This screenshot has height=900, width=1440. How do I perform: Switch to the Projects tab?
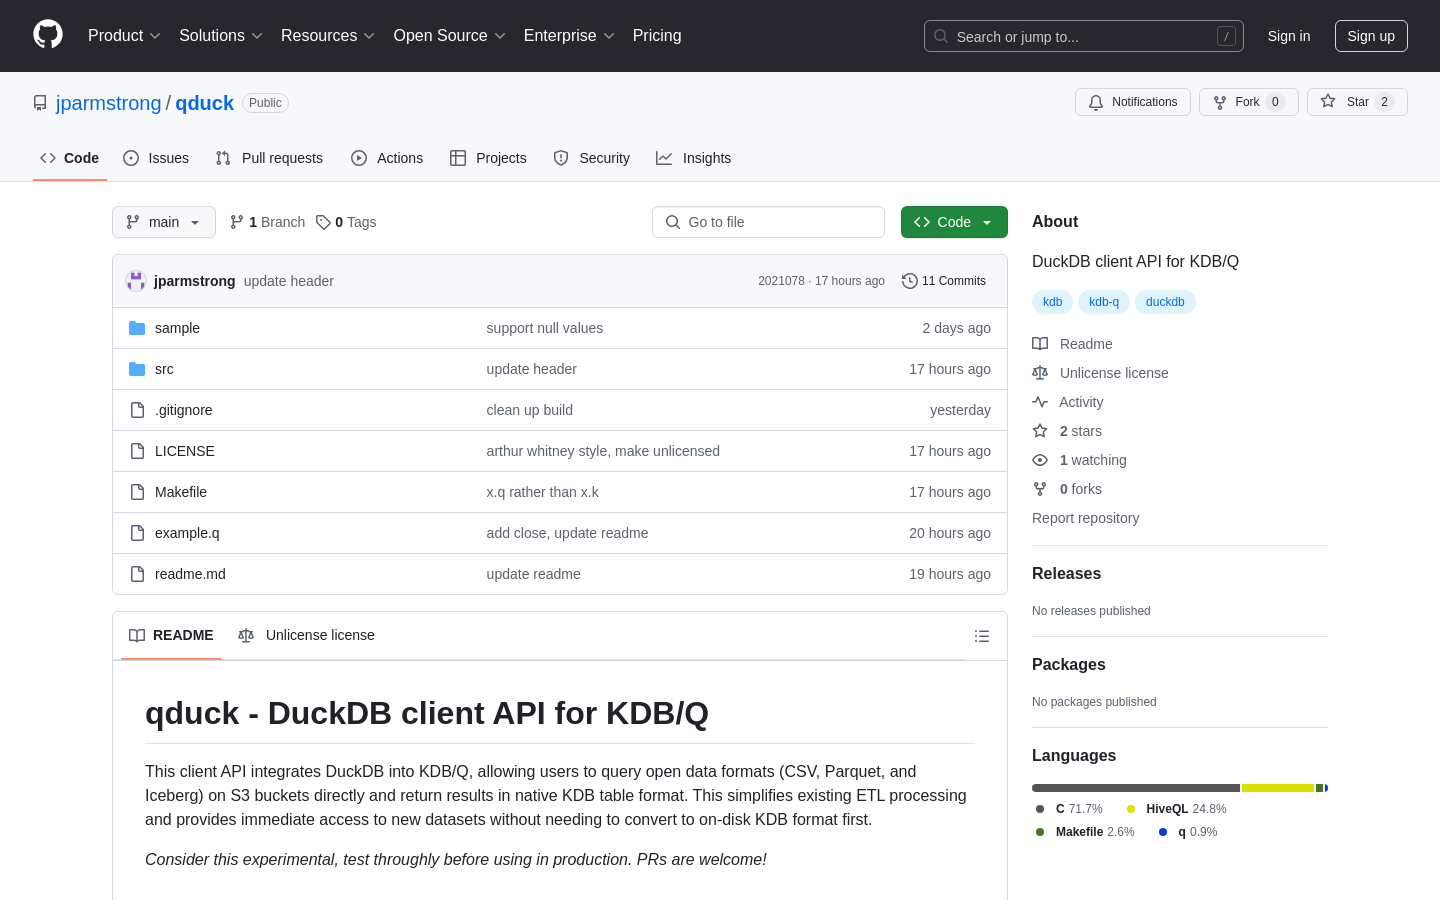(x=488, y=158)
